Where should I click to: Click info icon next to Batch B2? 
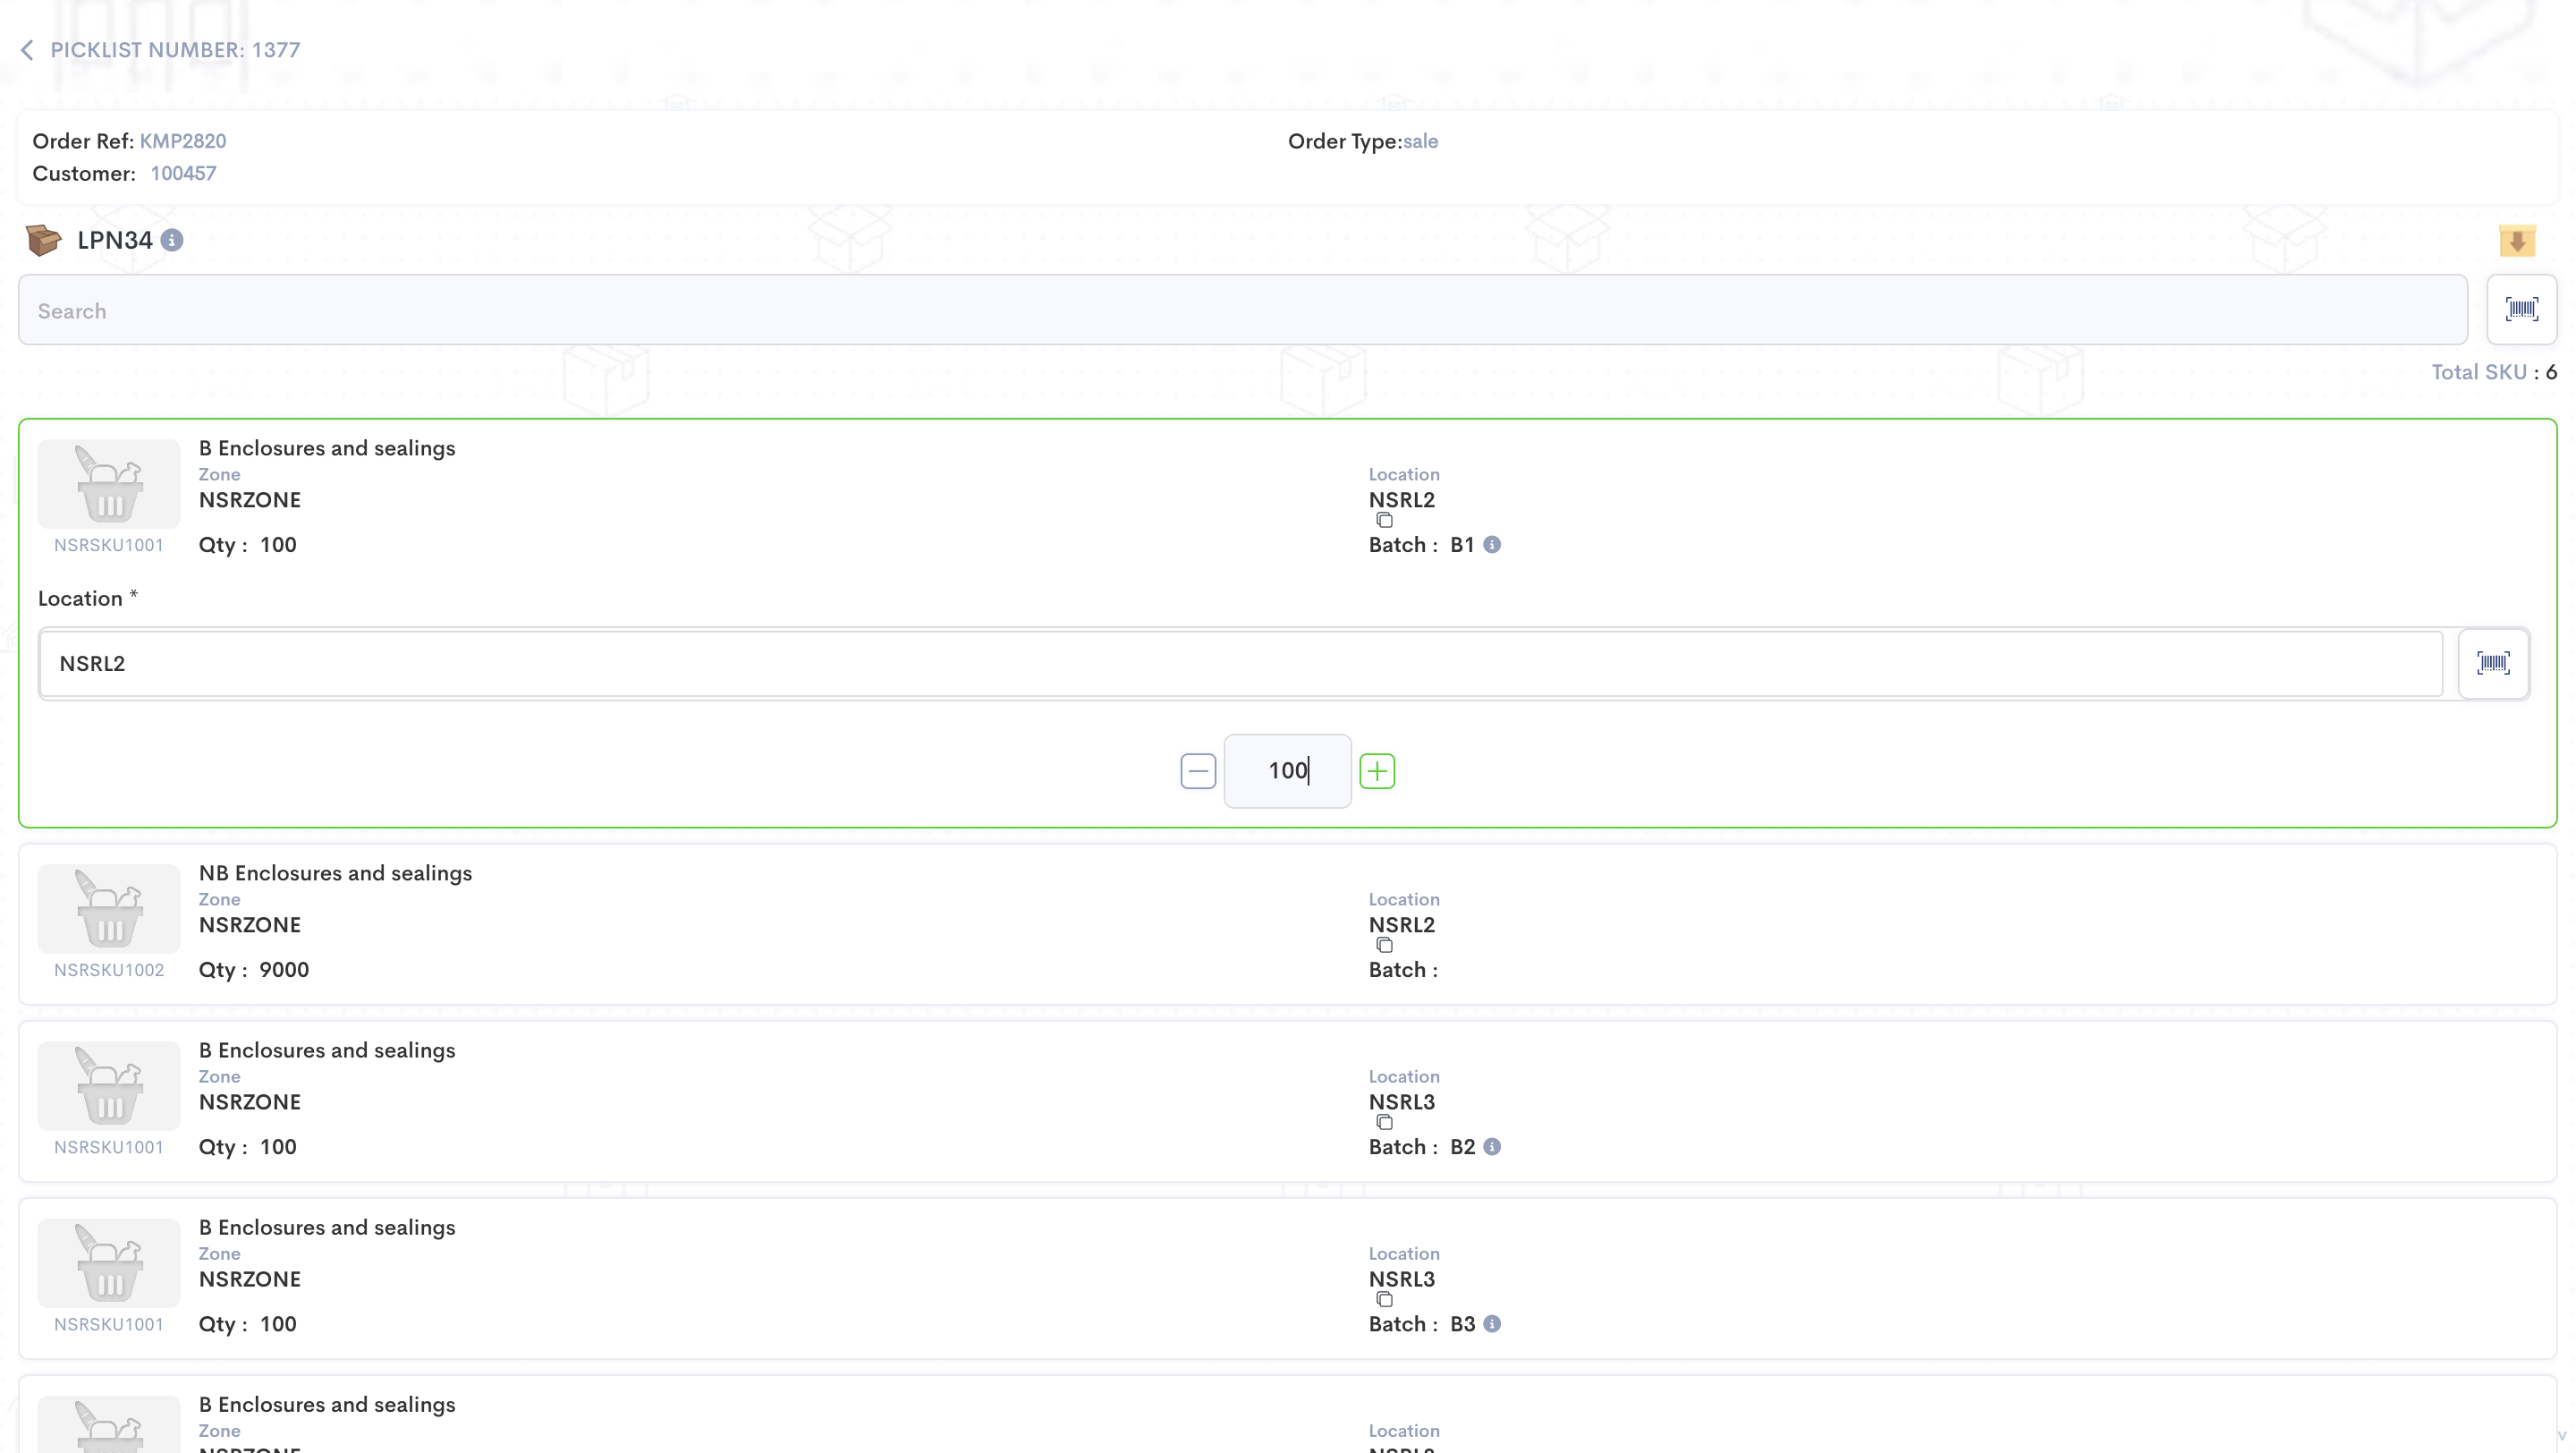coord(1491,1147)
